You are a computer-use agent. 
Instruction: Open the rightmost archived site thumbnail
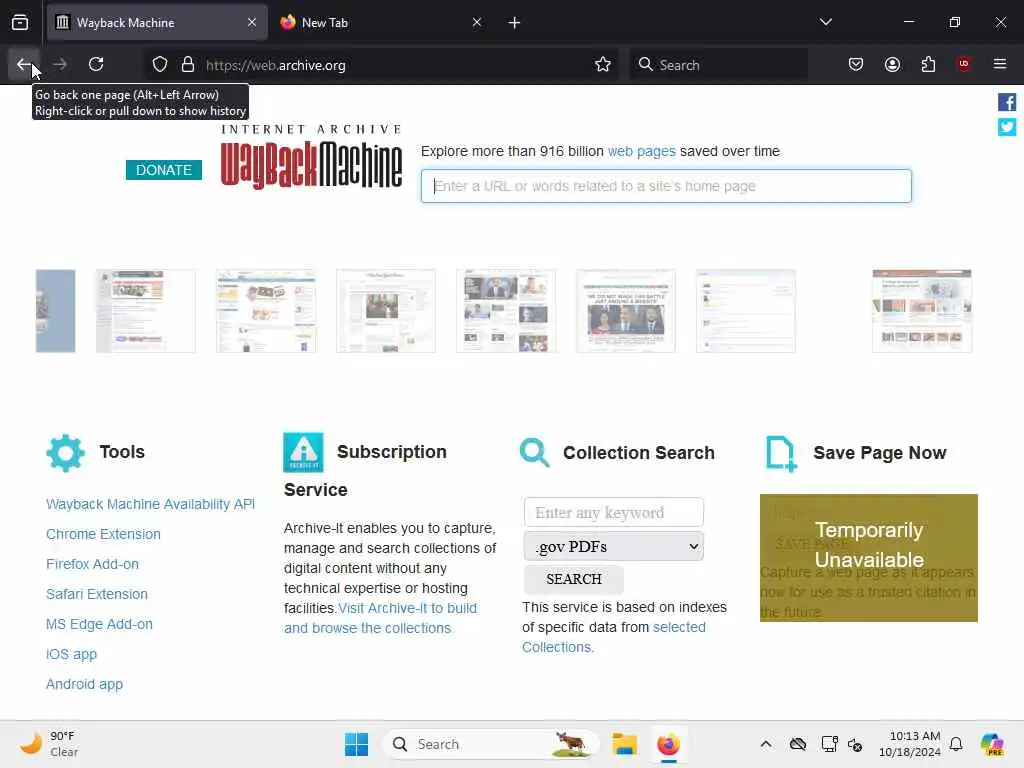[921, 311]
